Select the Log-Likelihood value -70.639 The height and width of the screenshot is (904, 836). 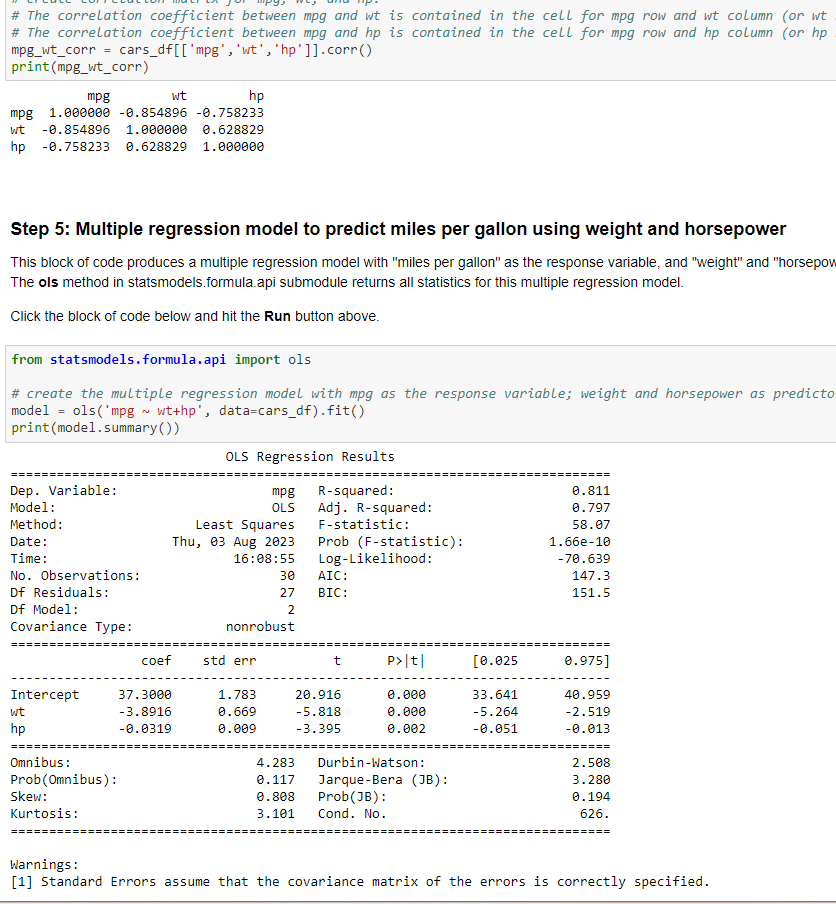coord(583,559)
